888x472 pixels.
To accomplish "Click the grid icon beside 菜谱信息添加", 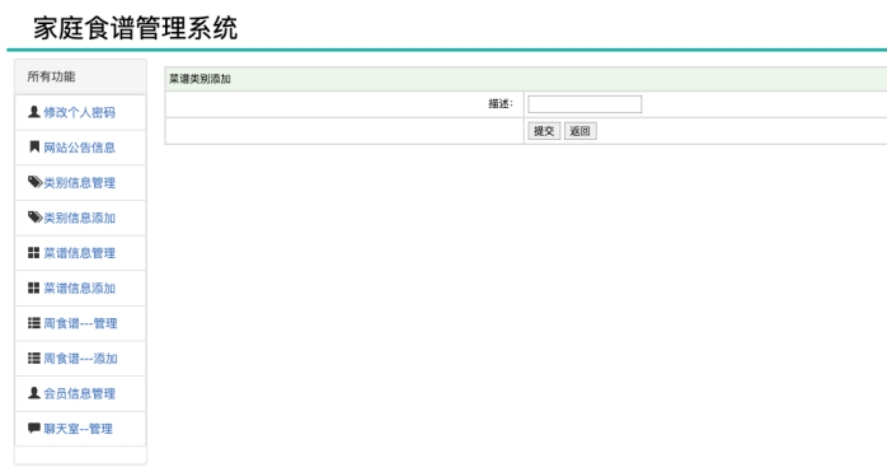I will [x=34, y=288].
